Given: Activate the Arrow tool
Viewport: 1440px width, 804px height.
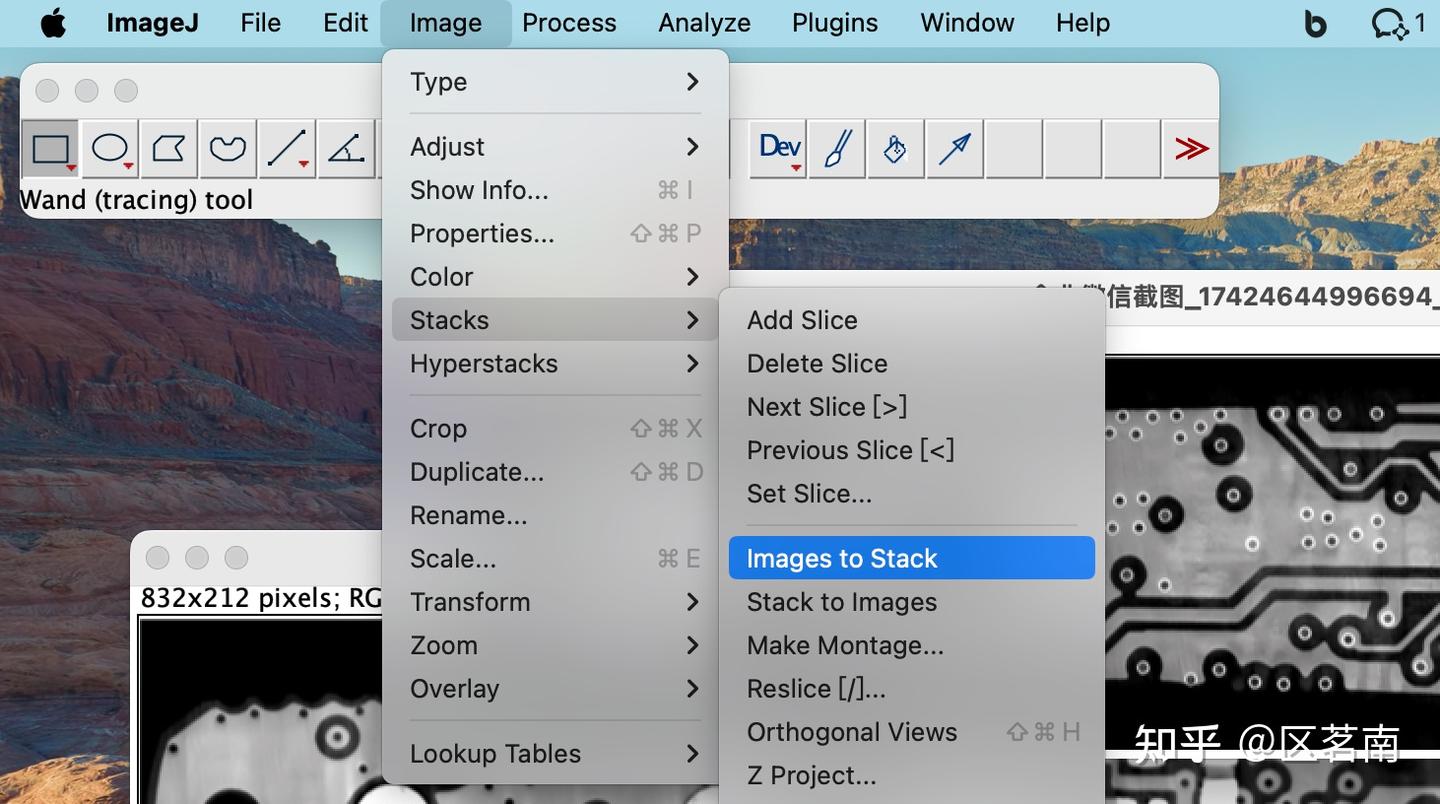Looking at the screenshot, I should click(x=954, y=149).
